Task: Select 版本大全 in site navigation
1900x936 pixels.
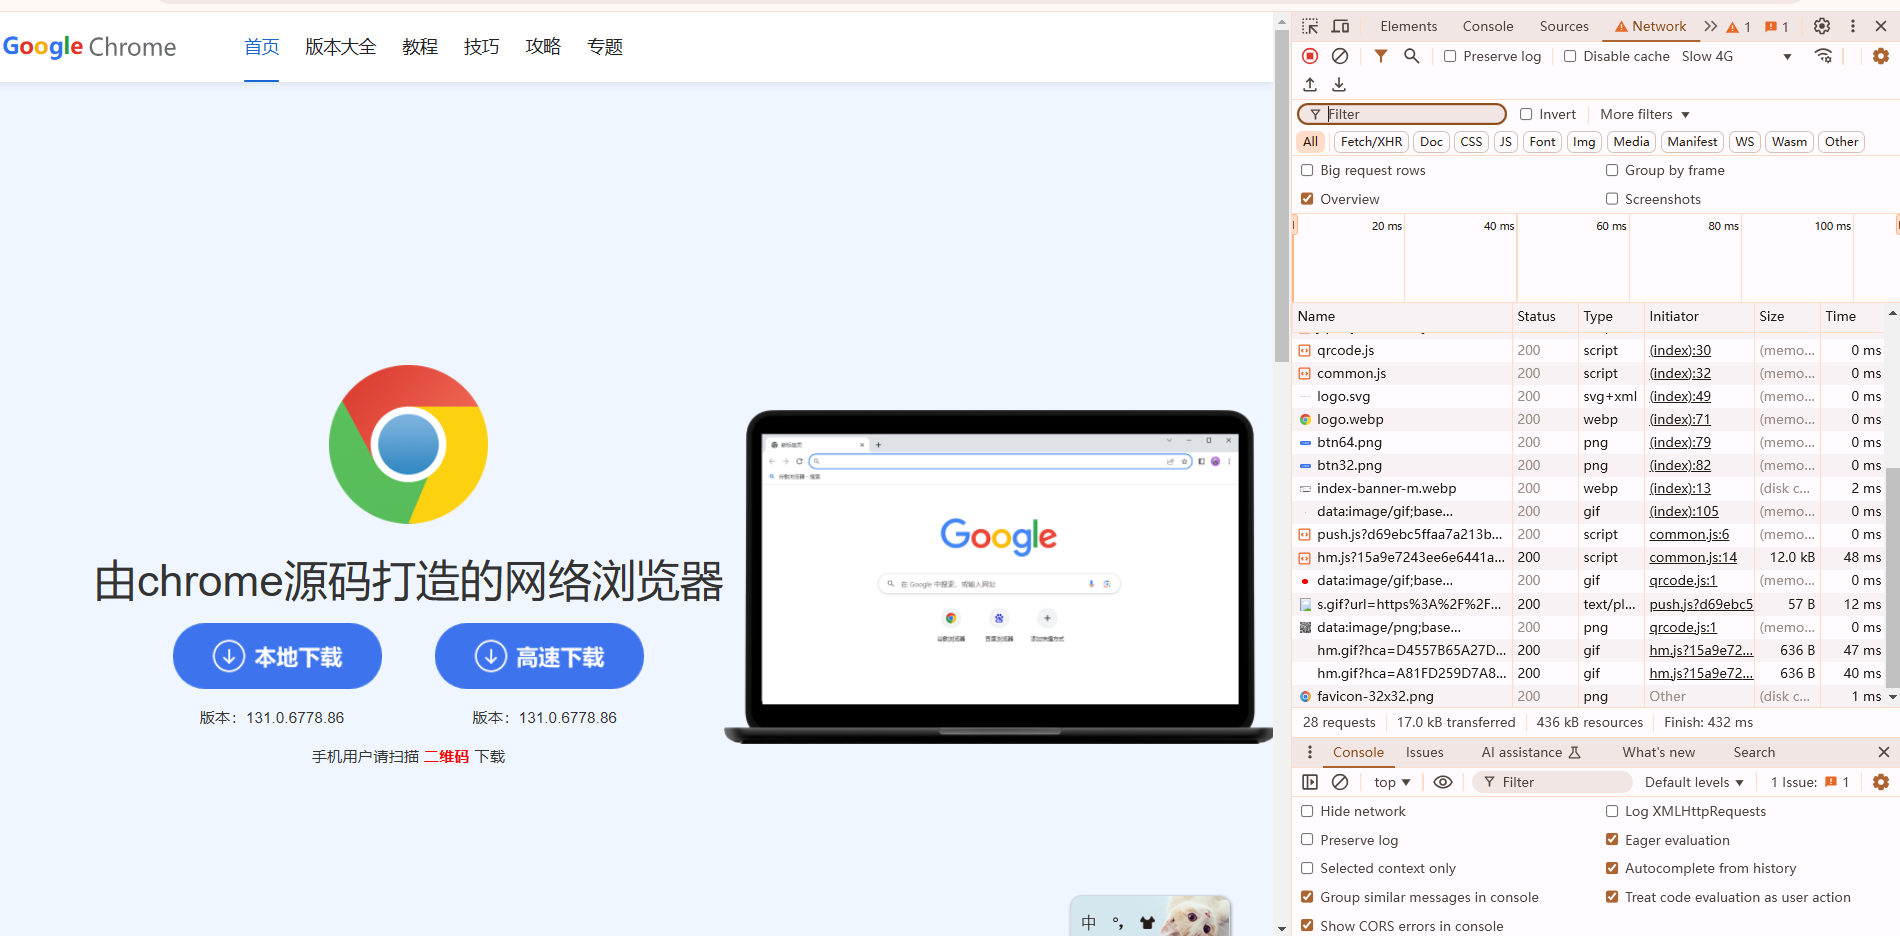Action: (x=341, y=47)
